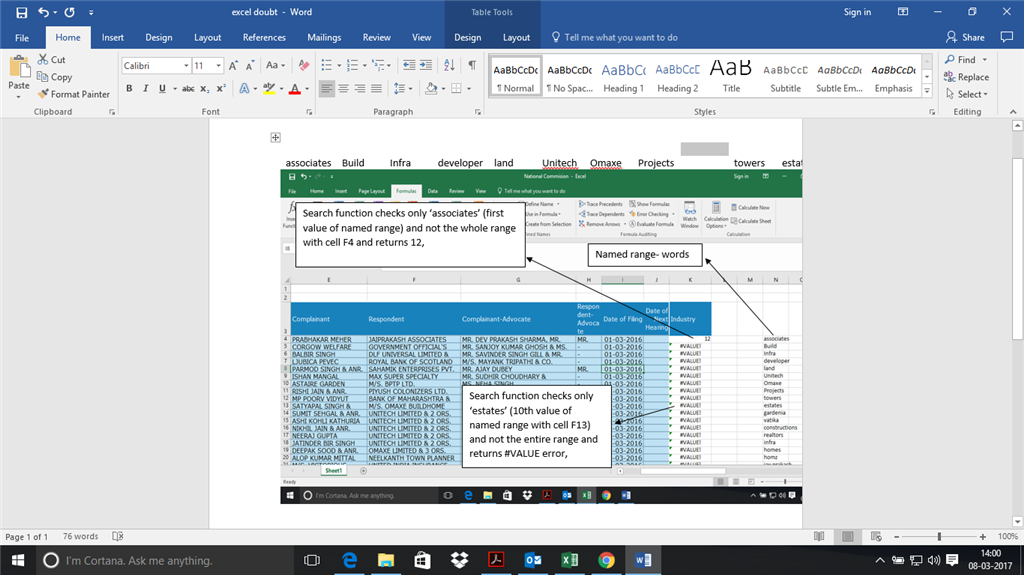The height and width of the screenshot is (575, 1024).
Task: Apply superscript formatting
Action: (221, 88)
